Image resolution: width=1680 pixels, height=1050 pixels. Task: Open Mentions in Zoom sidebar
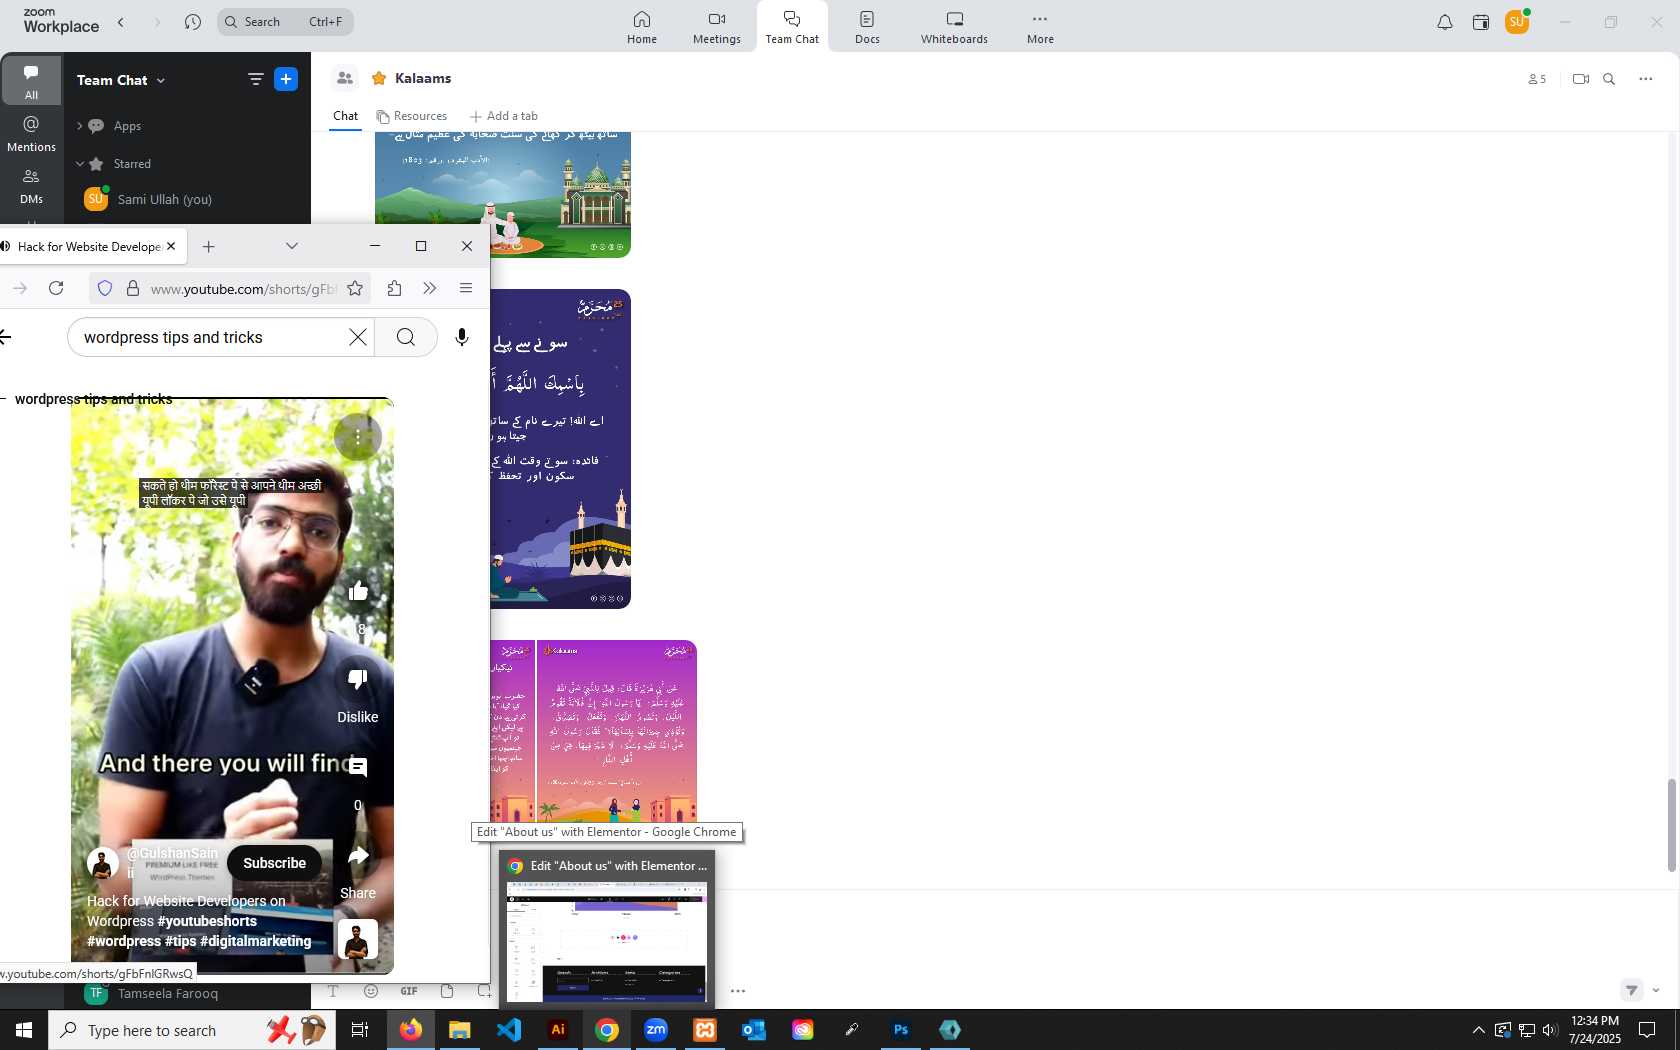(x=31, y=133)
